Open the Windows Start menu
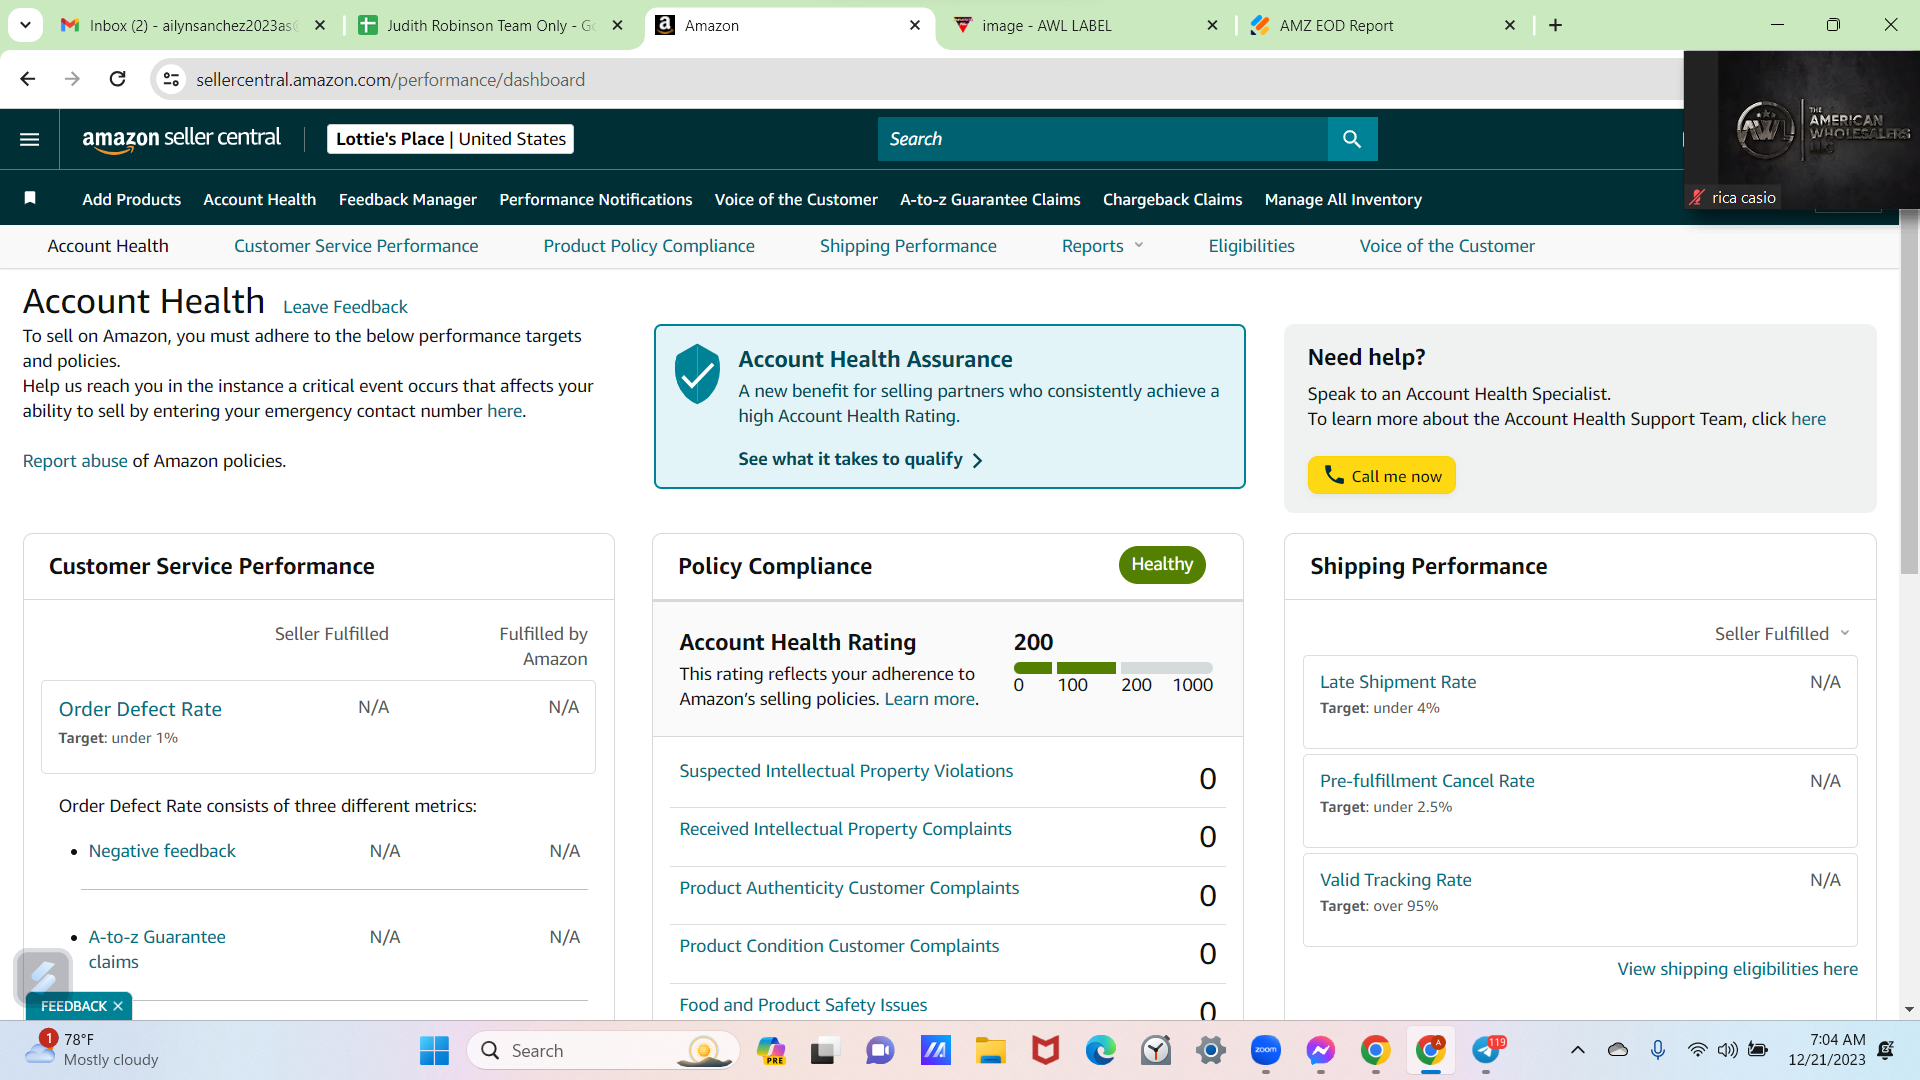 (434, 1051)
